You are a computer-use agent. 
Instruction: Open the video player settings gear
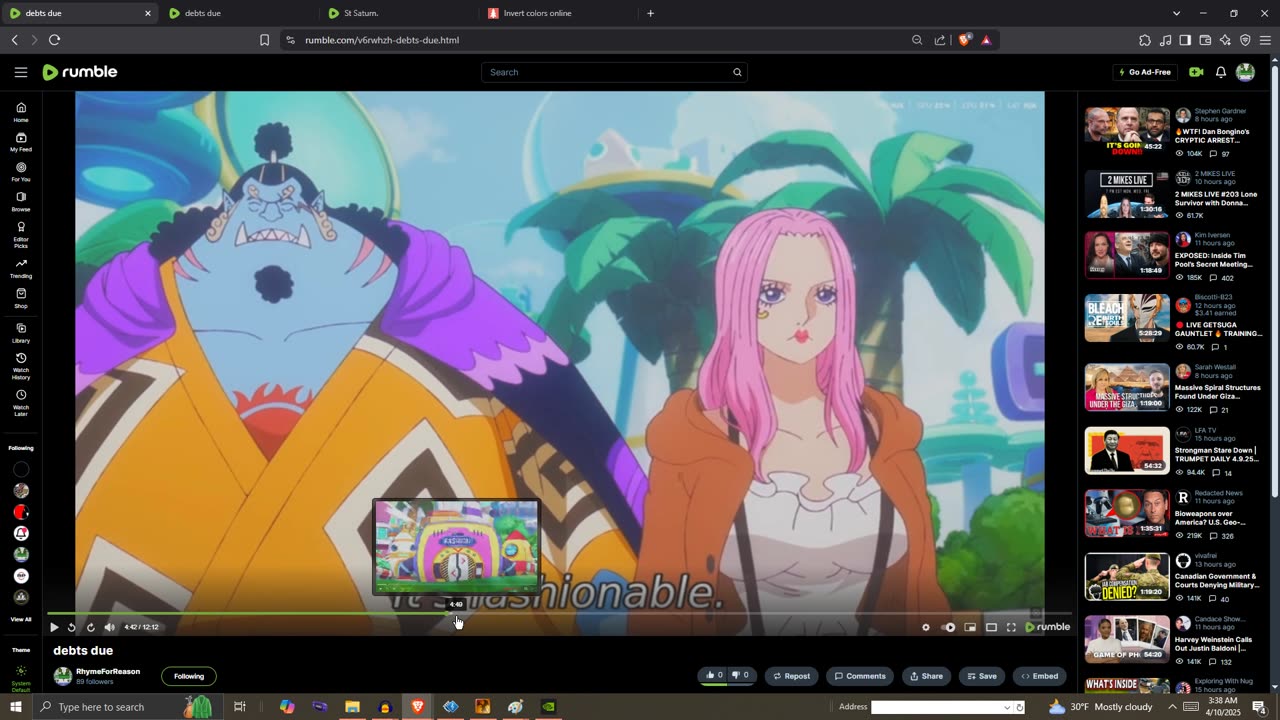pyautogui.click(x=925, y=627)
